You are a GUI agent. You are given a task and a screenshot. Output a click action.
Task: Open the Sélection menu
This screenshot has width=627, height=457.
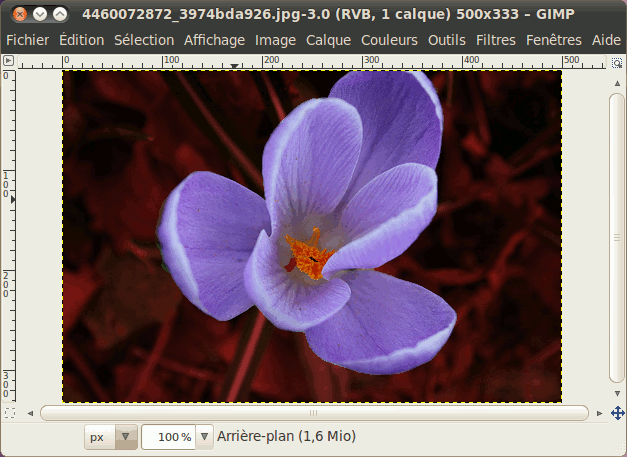[x=144, y=40]
